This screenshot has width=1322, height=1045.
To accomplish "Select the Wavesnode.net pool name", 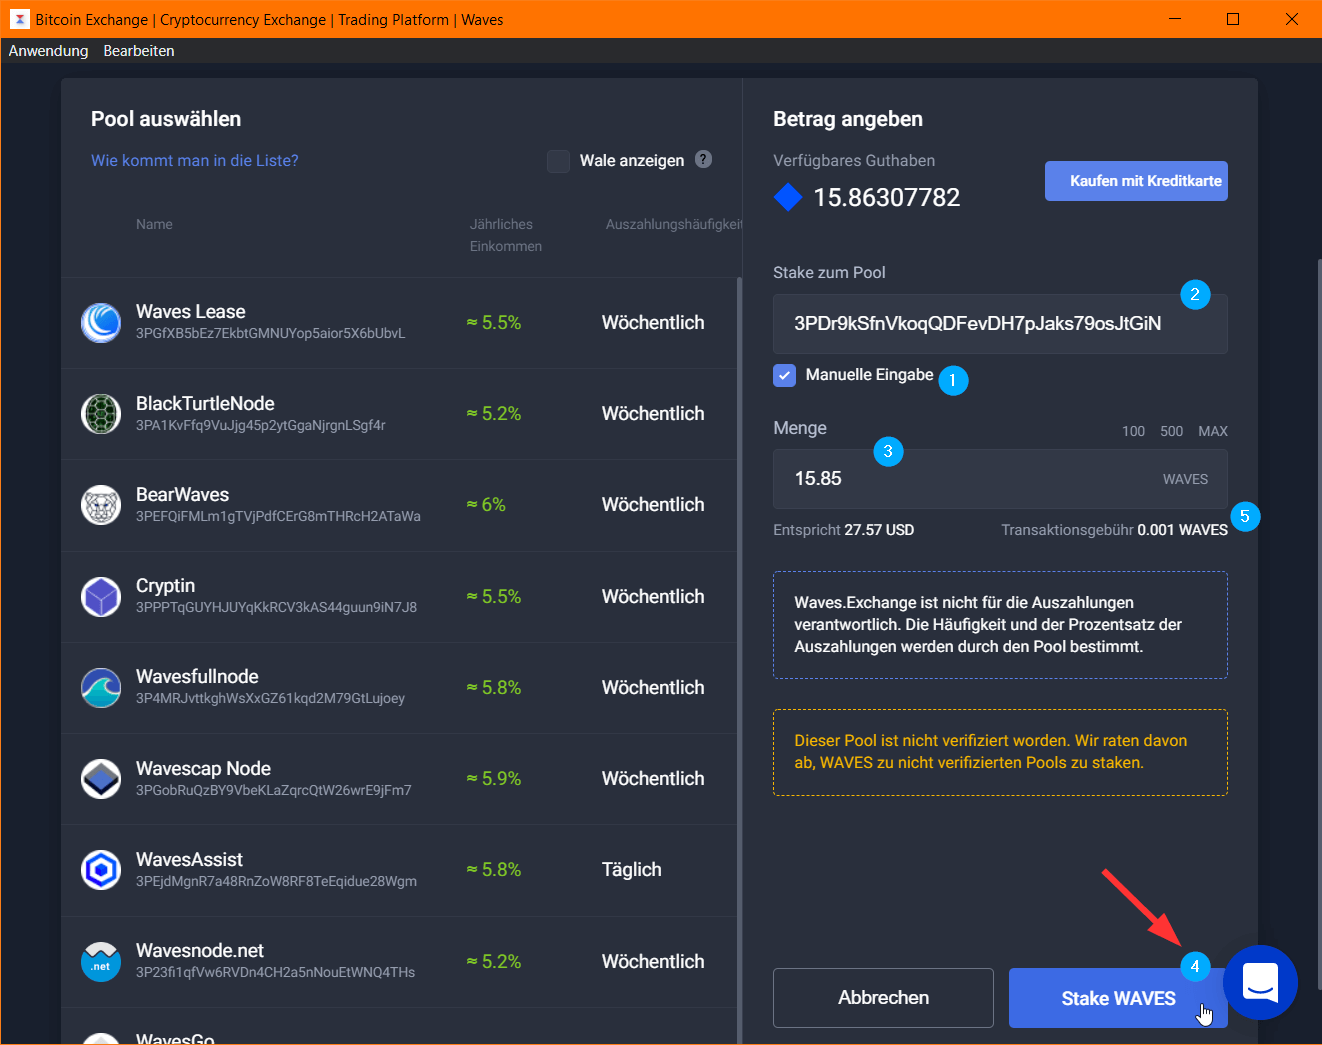I will click(200, 951).
